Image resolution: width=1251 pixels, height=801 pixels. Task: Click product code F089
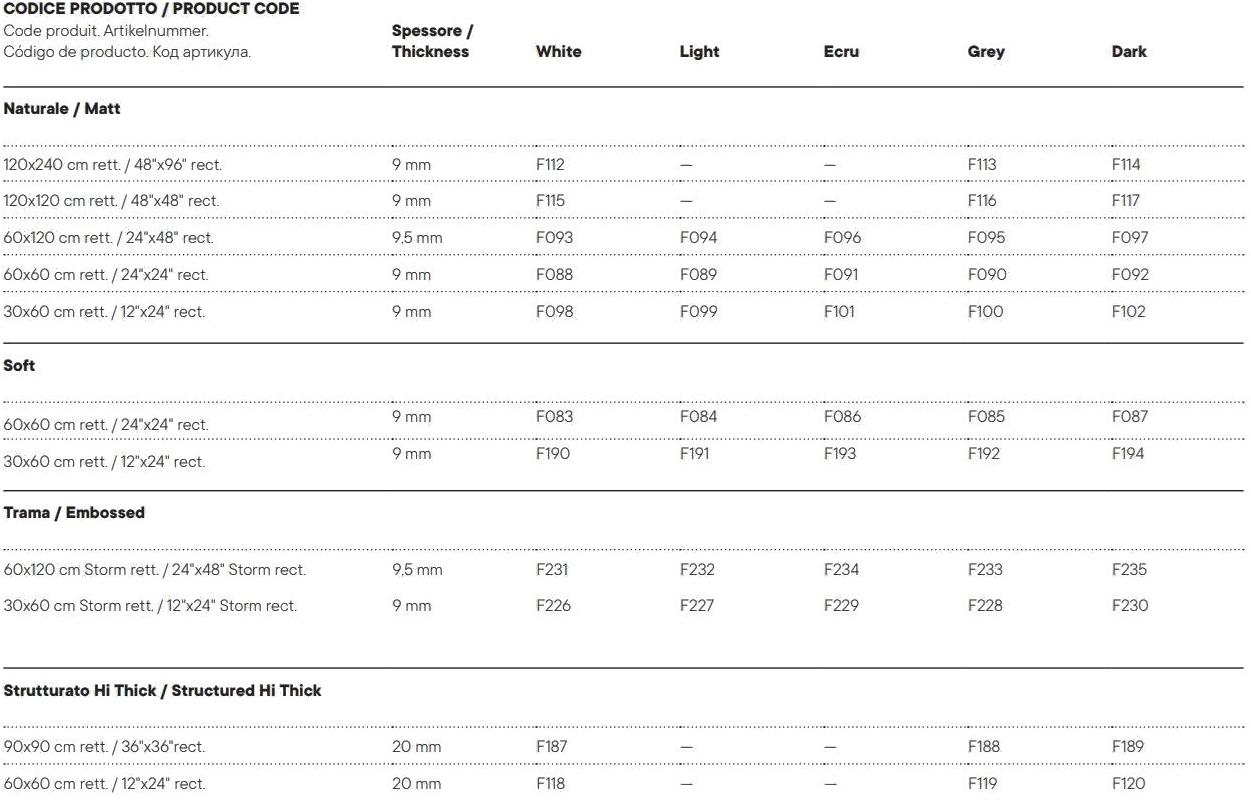pos(698,275)
